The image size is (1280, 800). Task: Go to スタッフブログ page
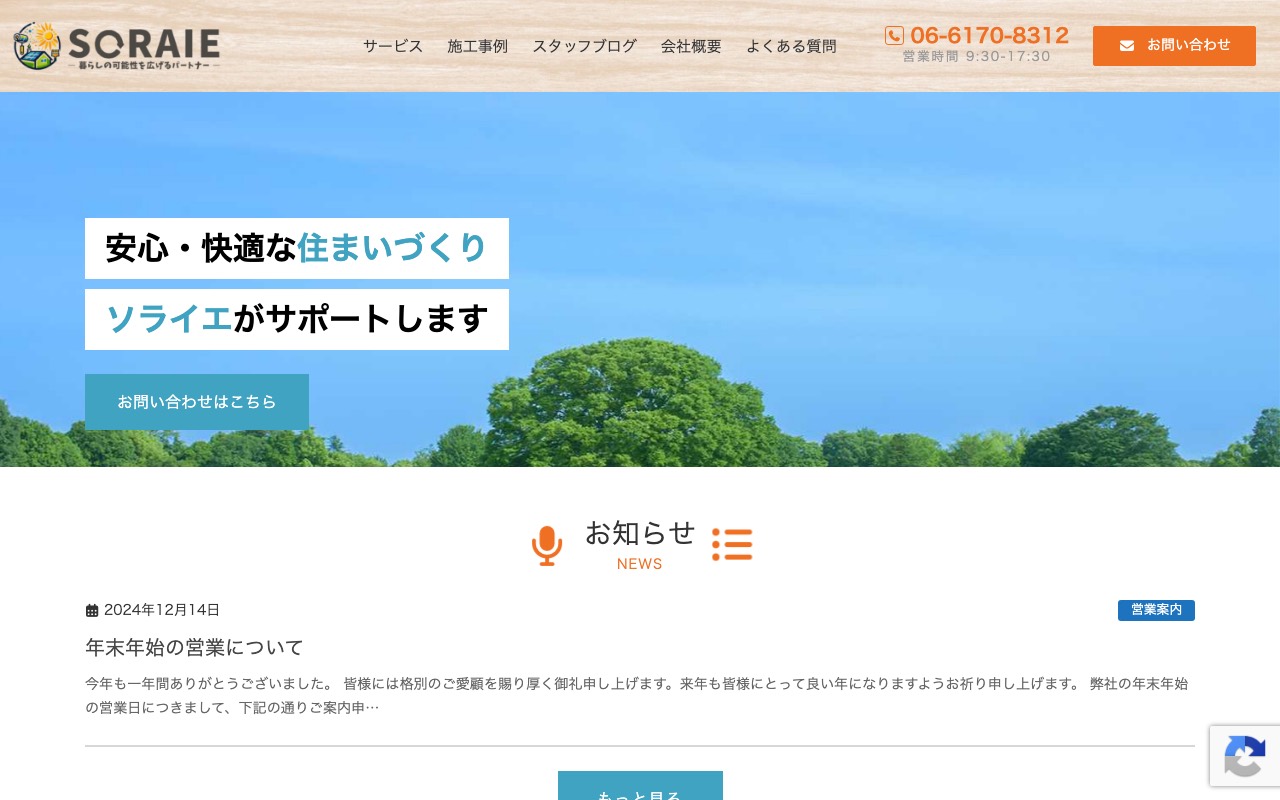(x=584, y=46)
